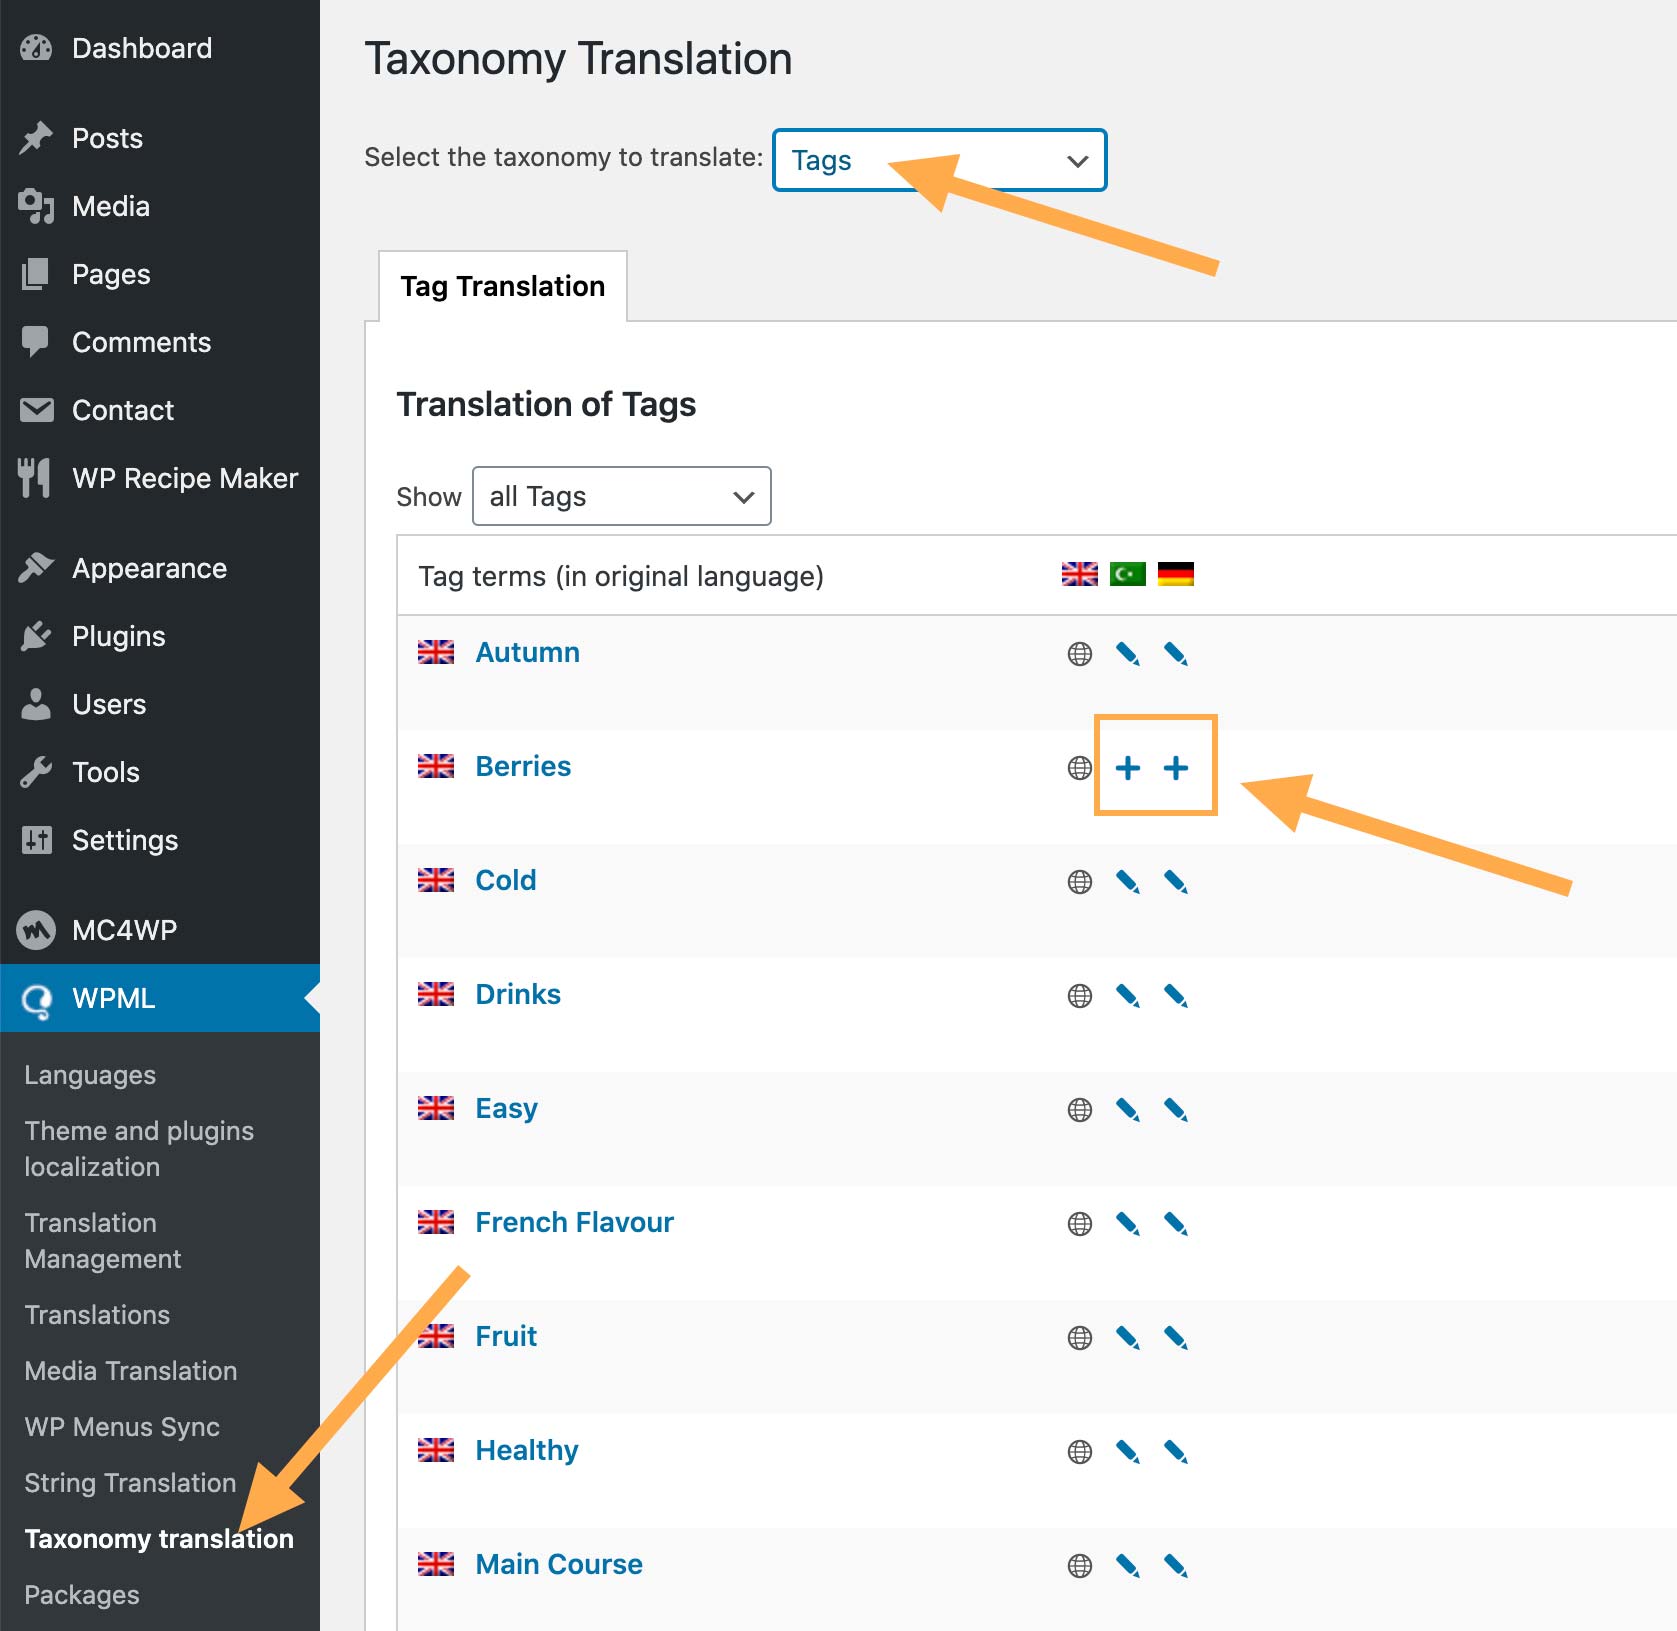Click the pencil icon to edit Cold's translation
The image size is (1677, 1631).
1128,881
